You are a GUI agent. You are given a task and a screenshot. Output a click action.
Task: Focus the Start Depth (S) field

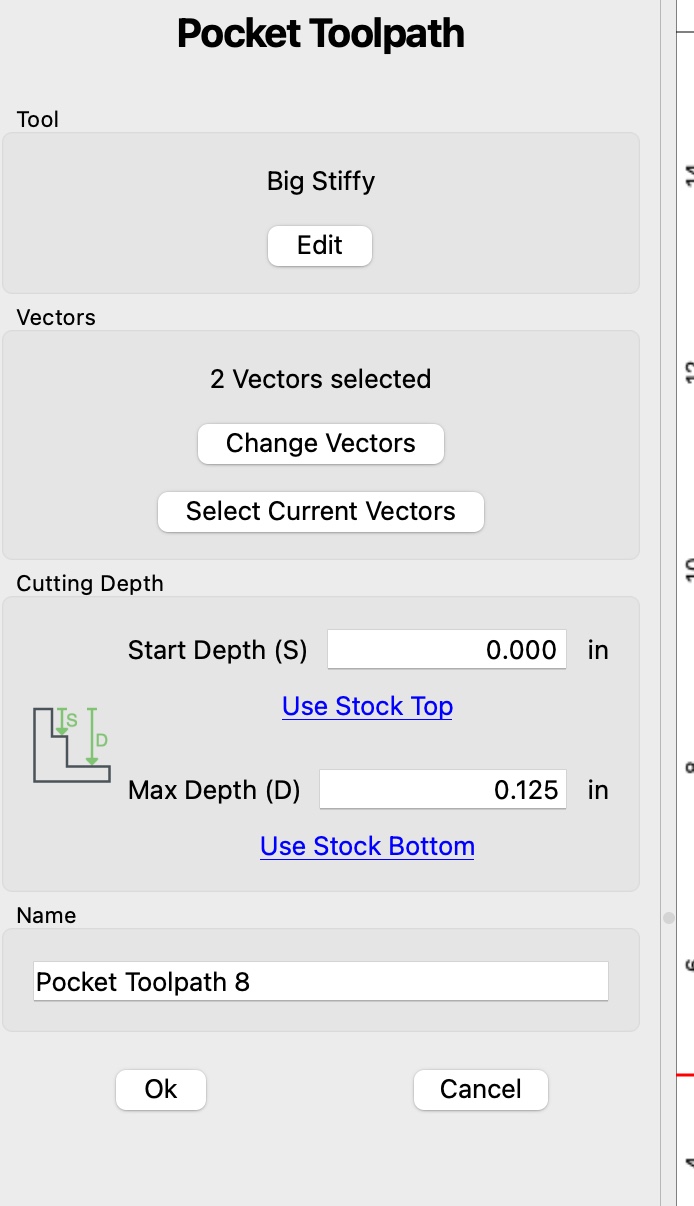447,650
